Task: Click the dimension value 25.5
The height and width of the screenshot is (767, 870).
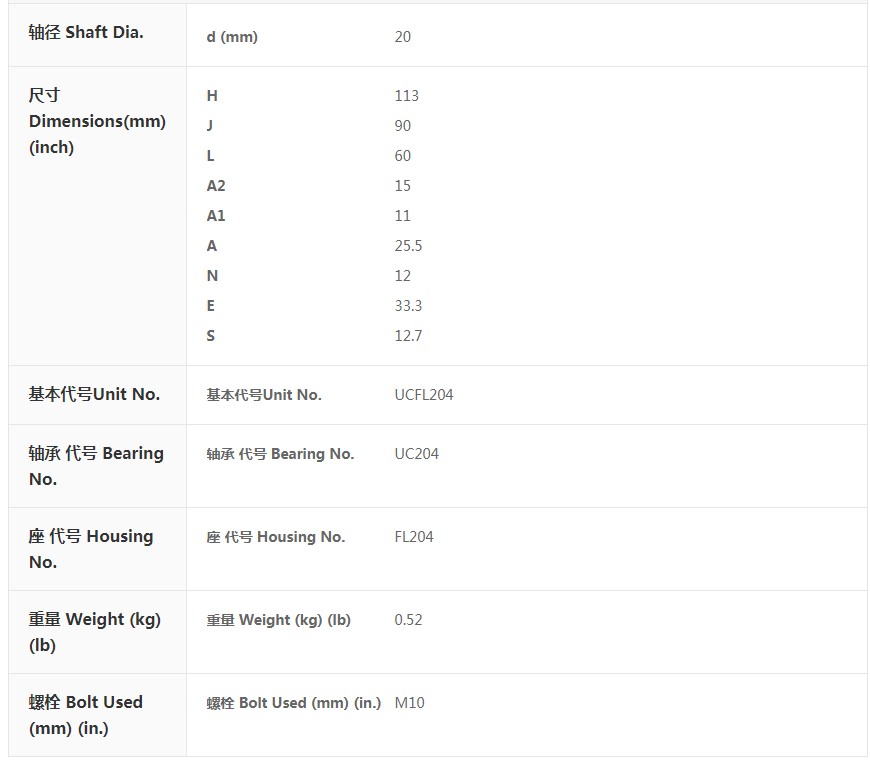Action: coord(408,246)
